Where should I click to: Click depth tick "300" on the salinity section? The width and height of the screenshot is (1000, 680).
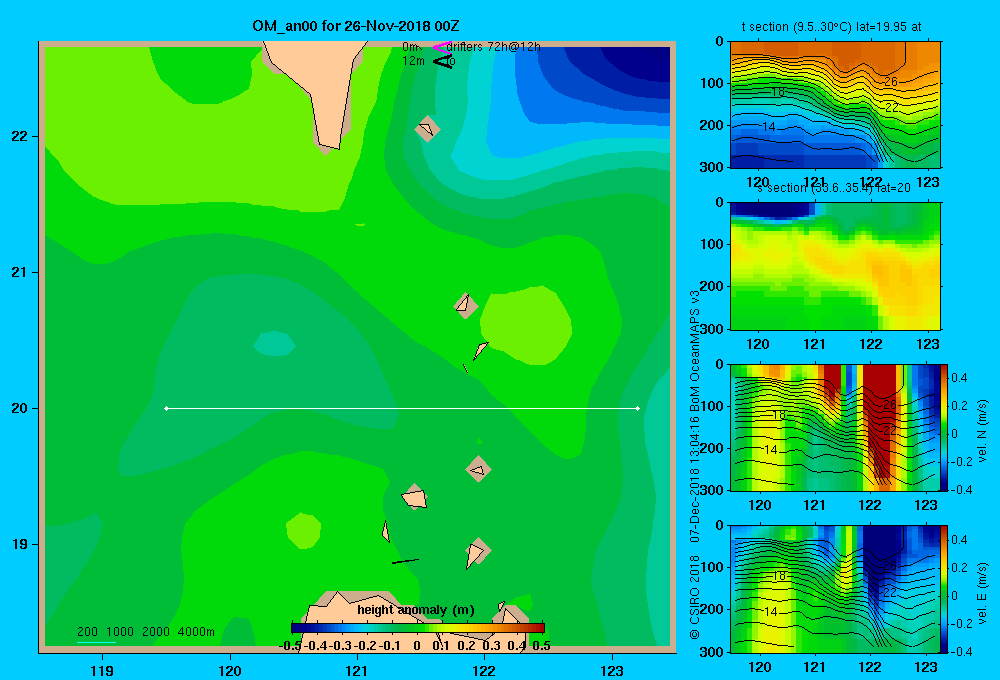712,329
